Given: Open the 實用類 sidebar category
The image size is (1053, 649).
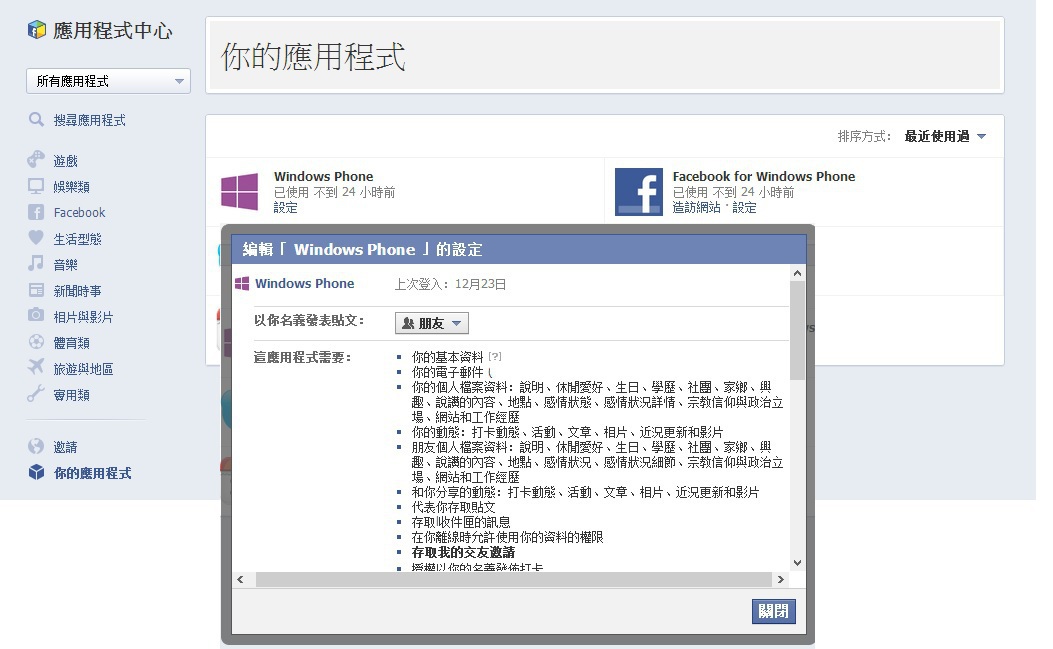Looking at the screenshot, I should click(x=72, y=395).
